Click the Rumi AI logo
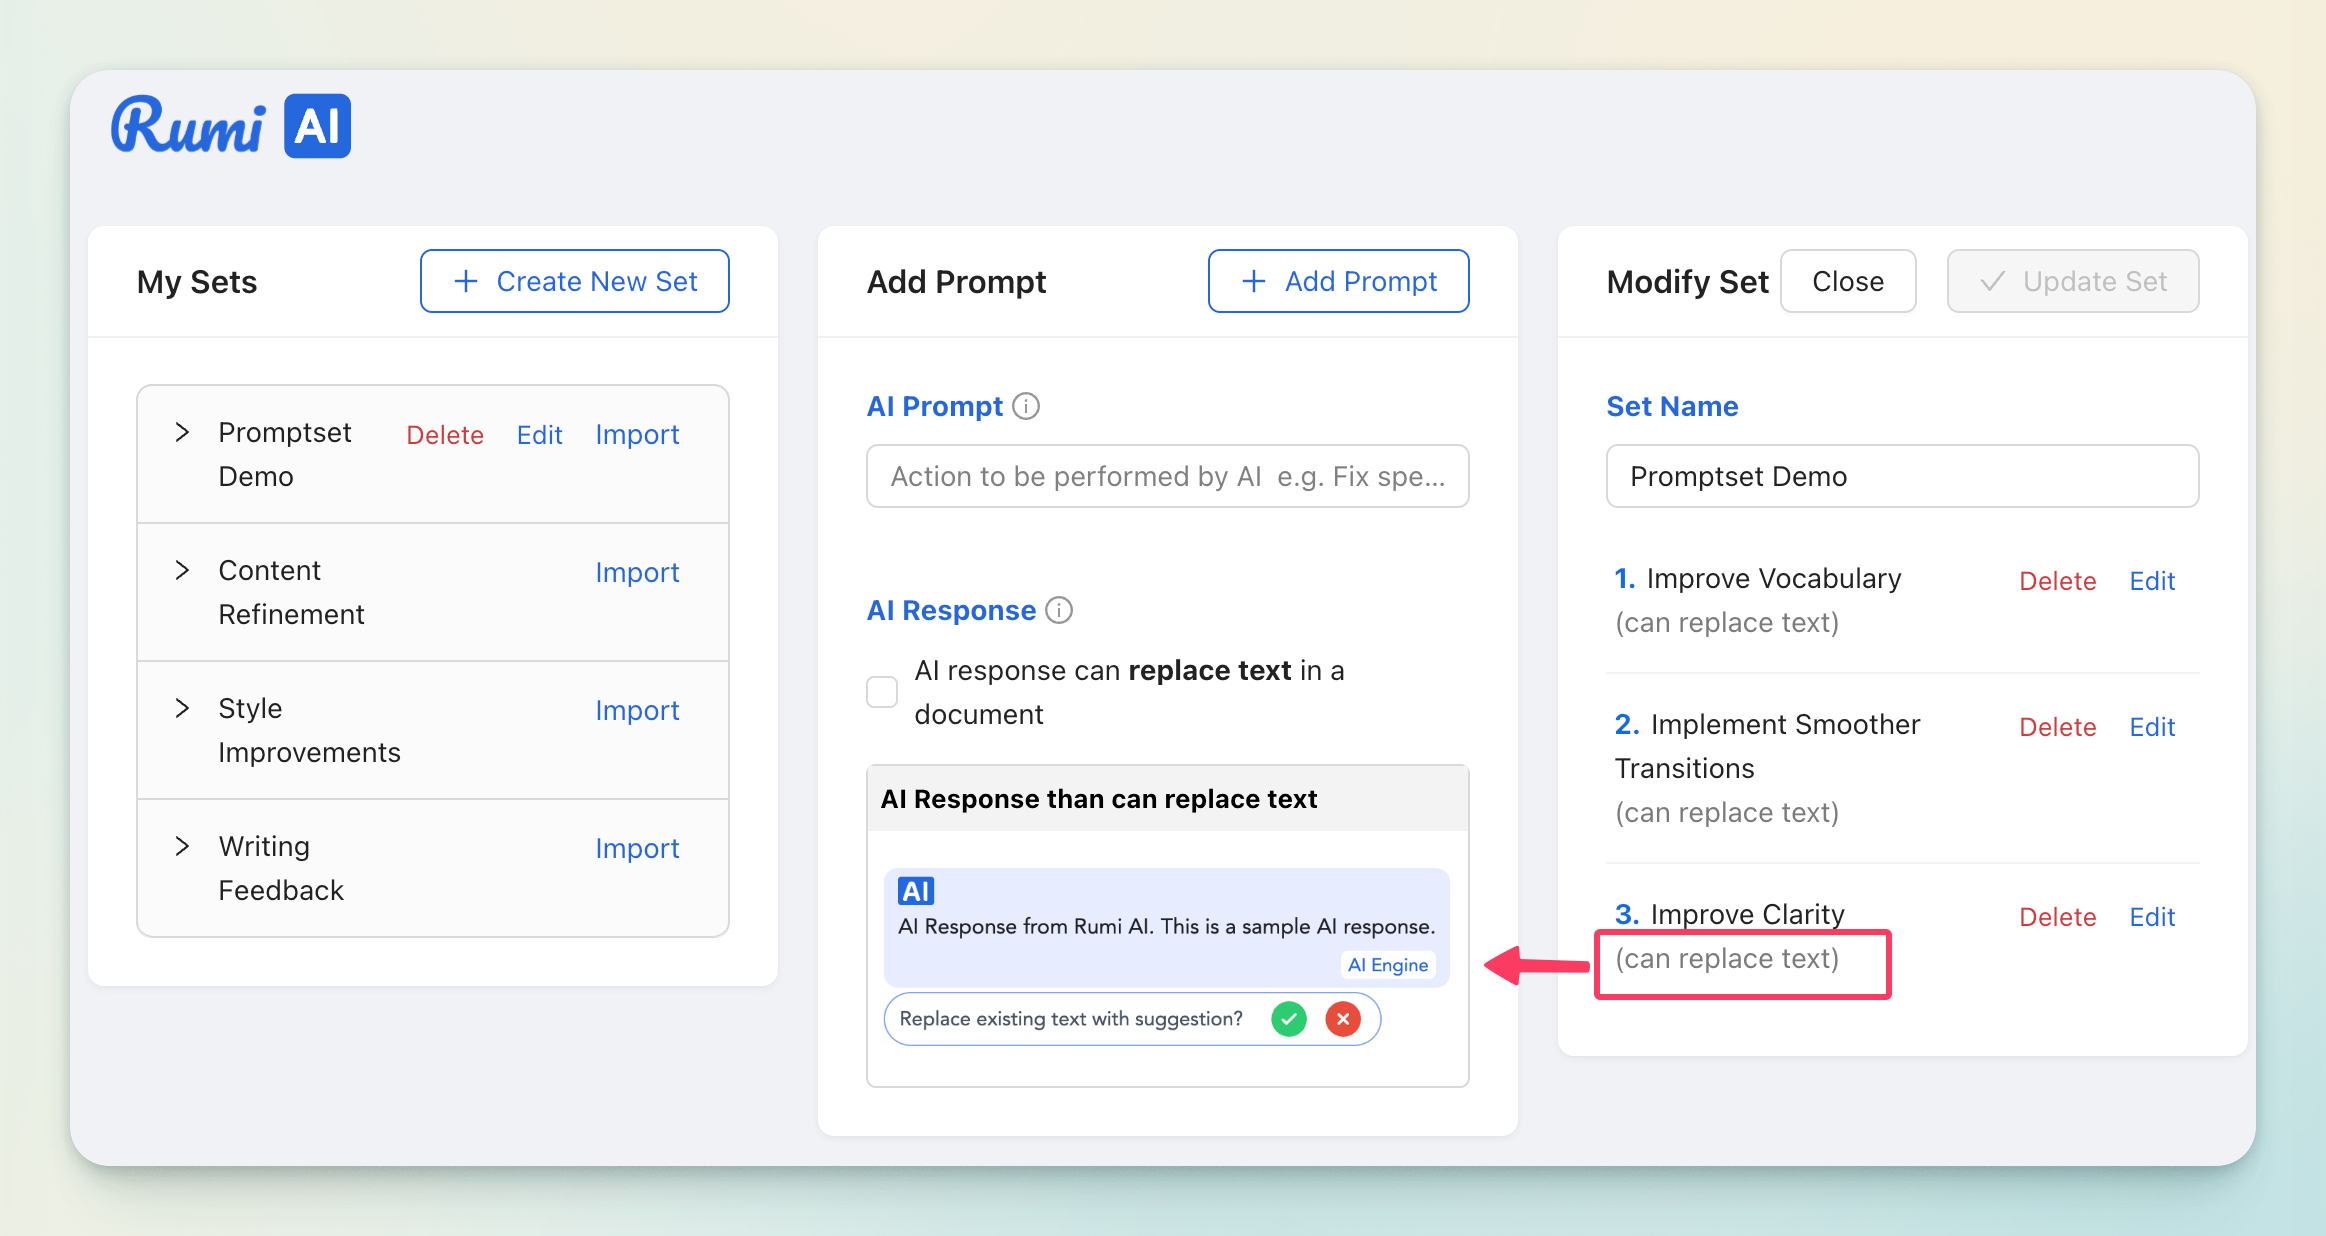Image resolution: width=2326 pixels, height=1236 pixels. pos(230,126)
